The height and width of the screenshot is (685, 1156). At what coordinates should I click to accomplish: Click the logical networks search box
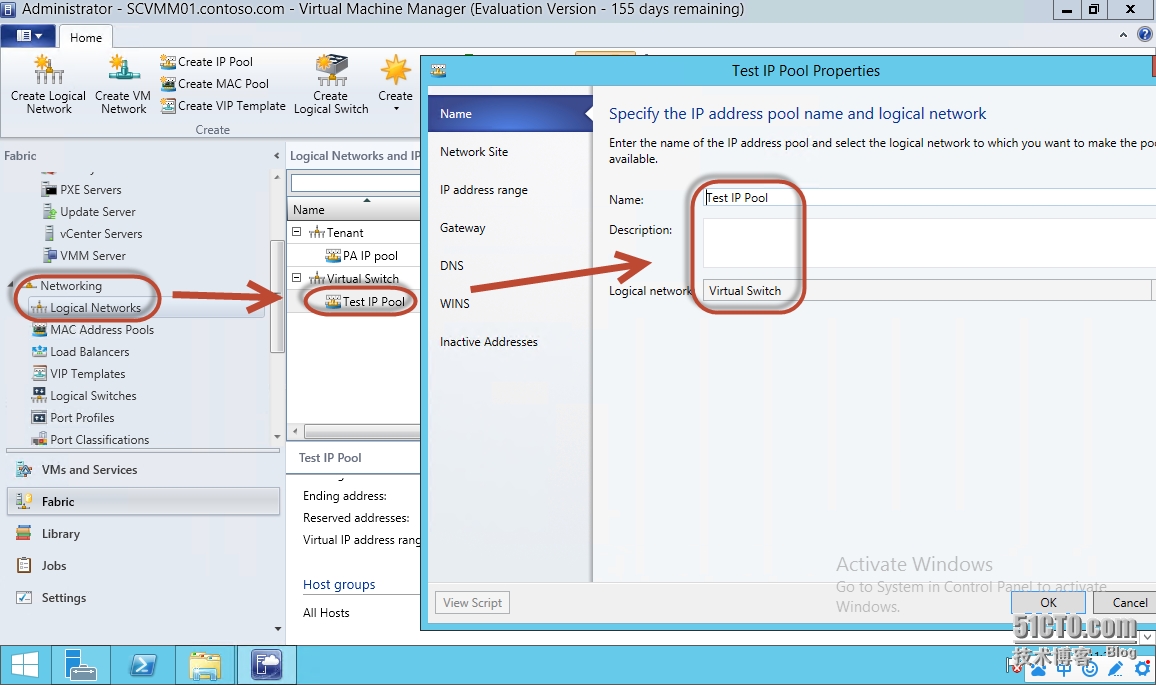coord(355,183)
